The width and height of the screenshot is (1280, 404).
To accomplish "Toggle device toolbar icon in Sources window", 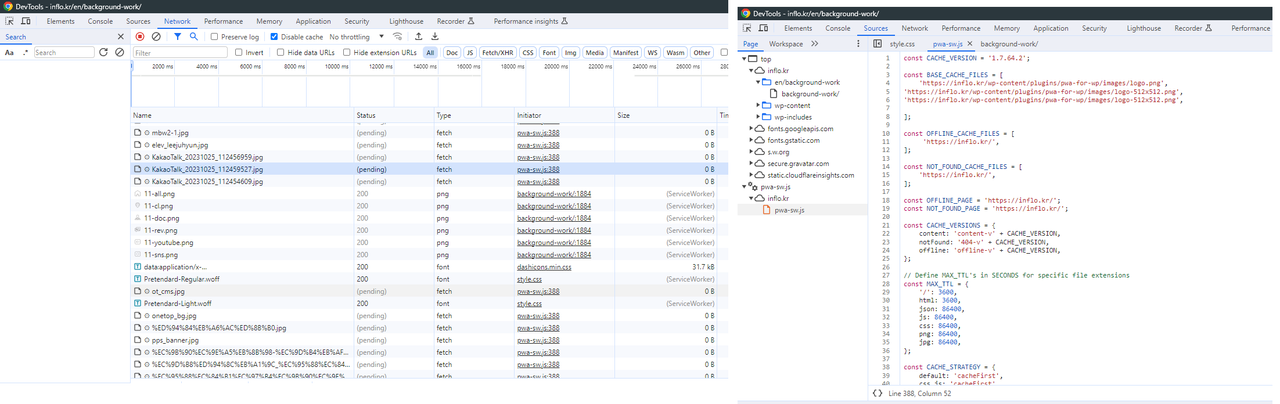I will [x=765, y=29].
